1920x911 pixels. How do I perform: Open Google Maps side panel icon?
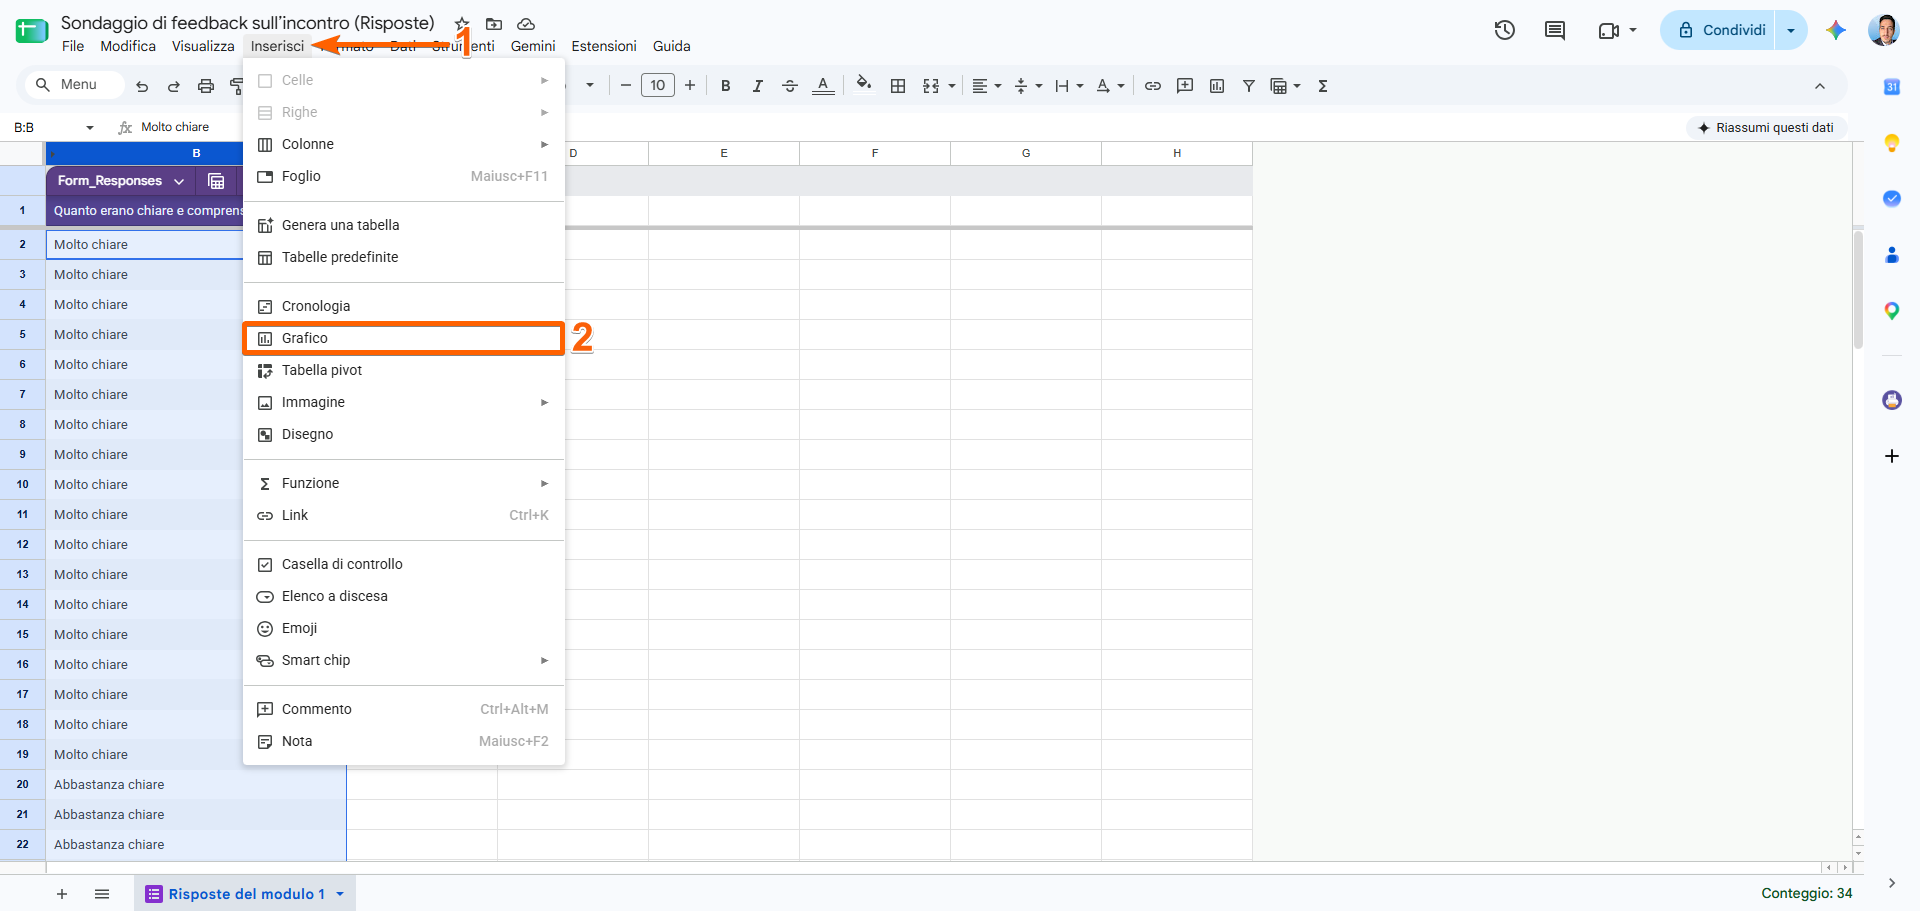pyautogui.click(x=1892, y=311)
